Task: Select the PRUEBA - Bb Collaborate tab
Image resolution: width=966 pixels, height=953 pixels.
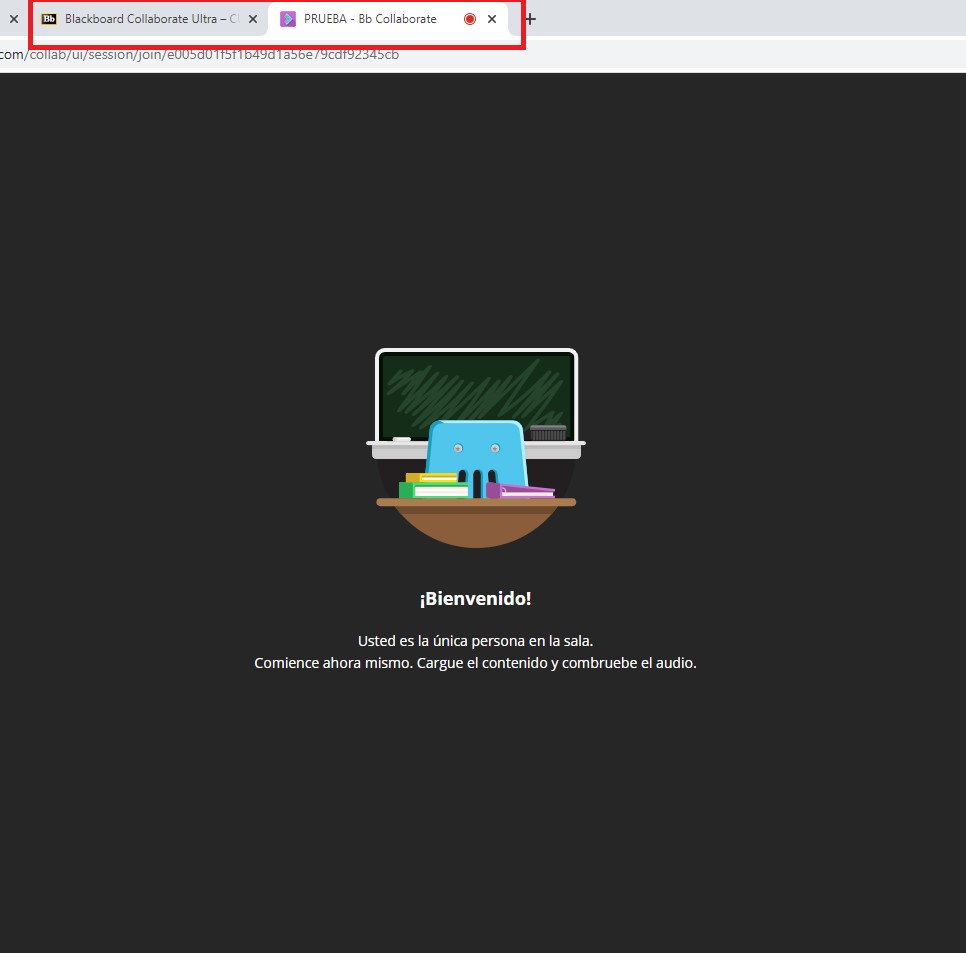Action: pyautogui.click(x=370, y=19)
